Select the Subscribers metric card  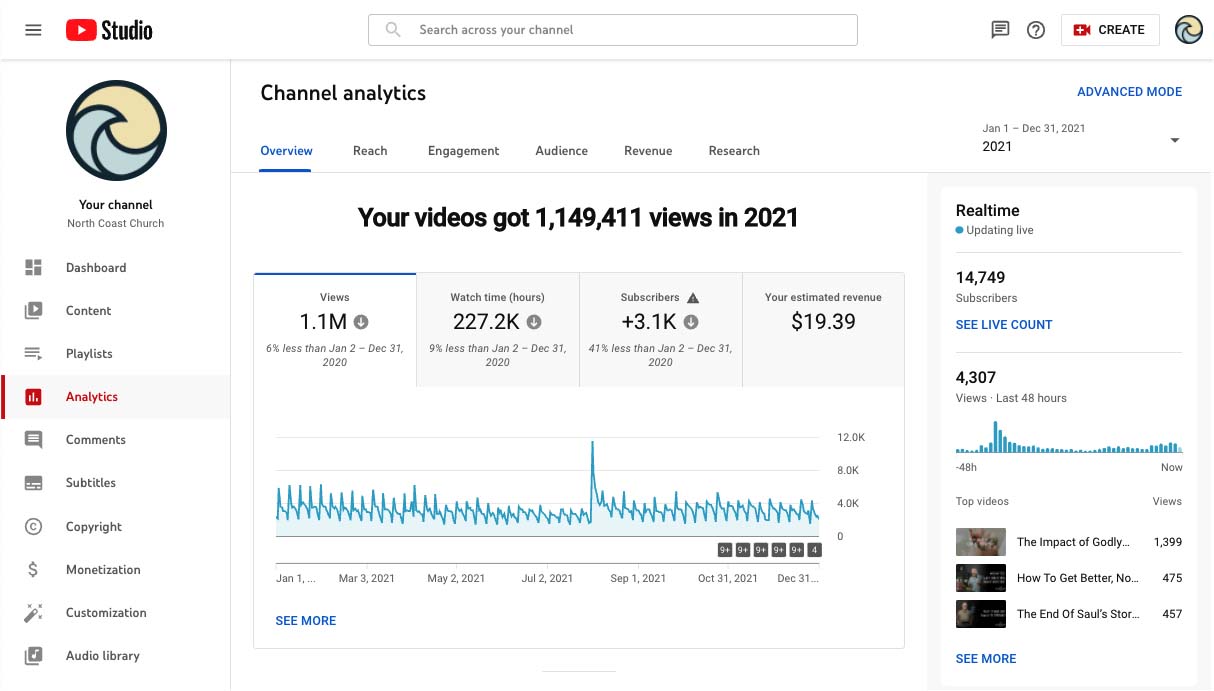[661, 330]
